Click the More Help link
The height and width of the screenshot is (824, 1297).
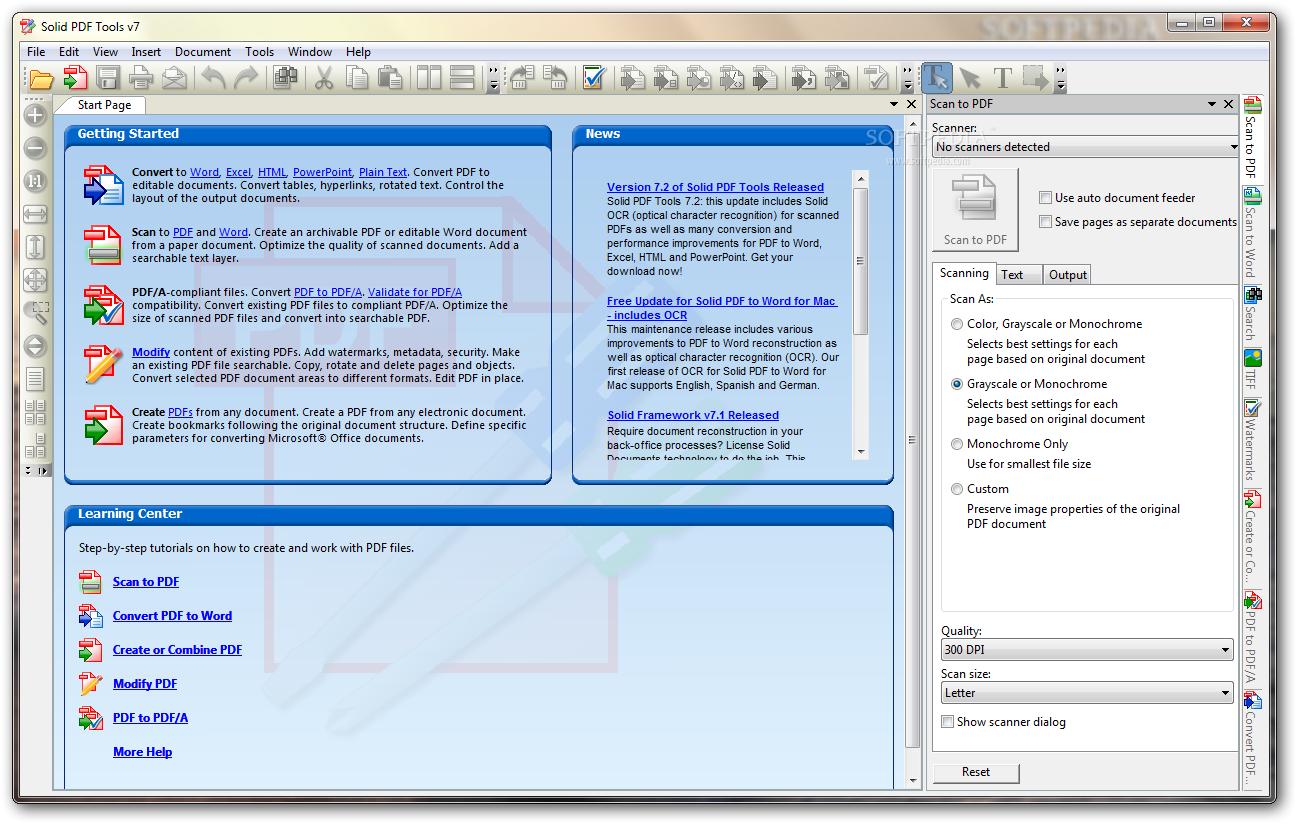tap(142, 752)
